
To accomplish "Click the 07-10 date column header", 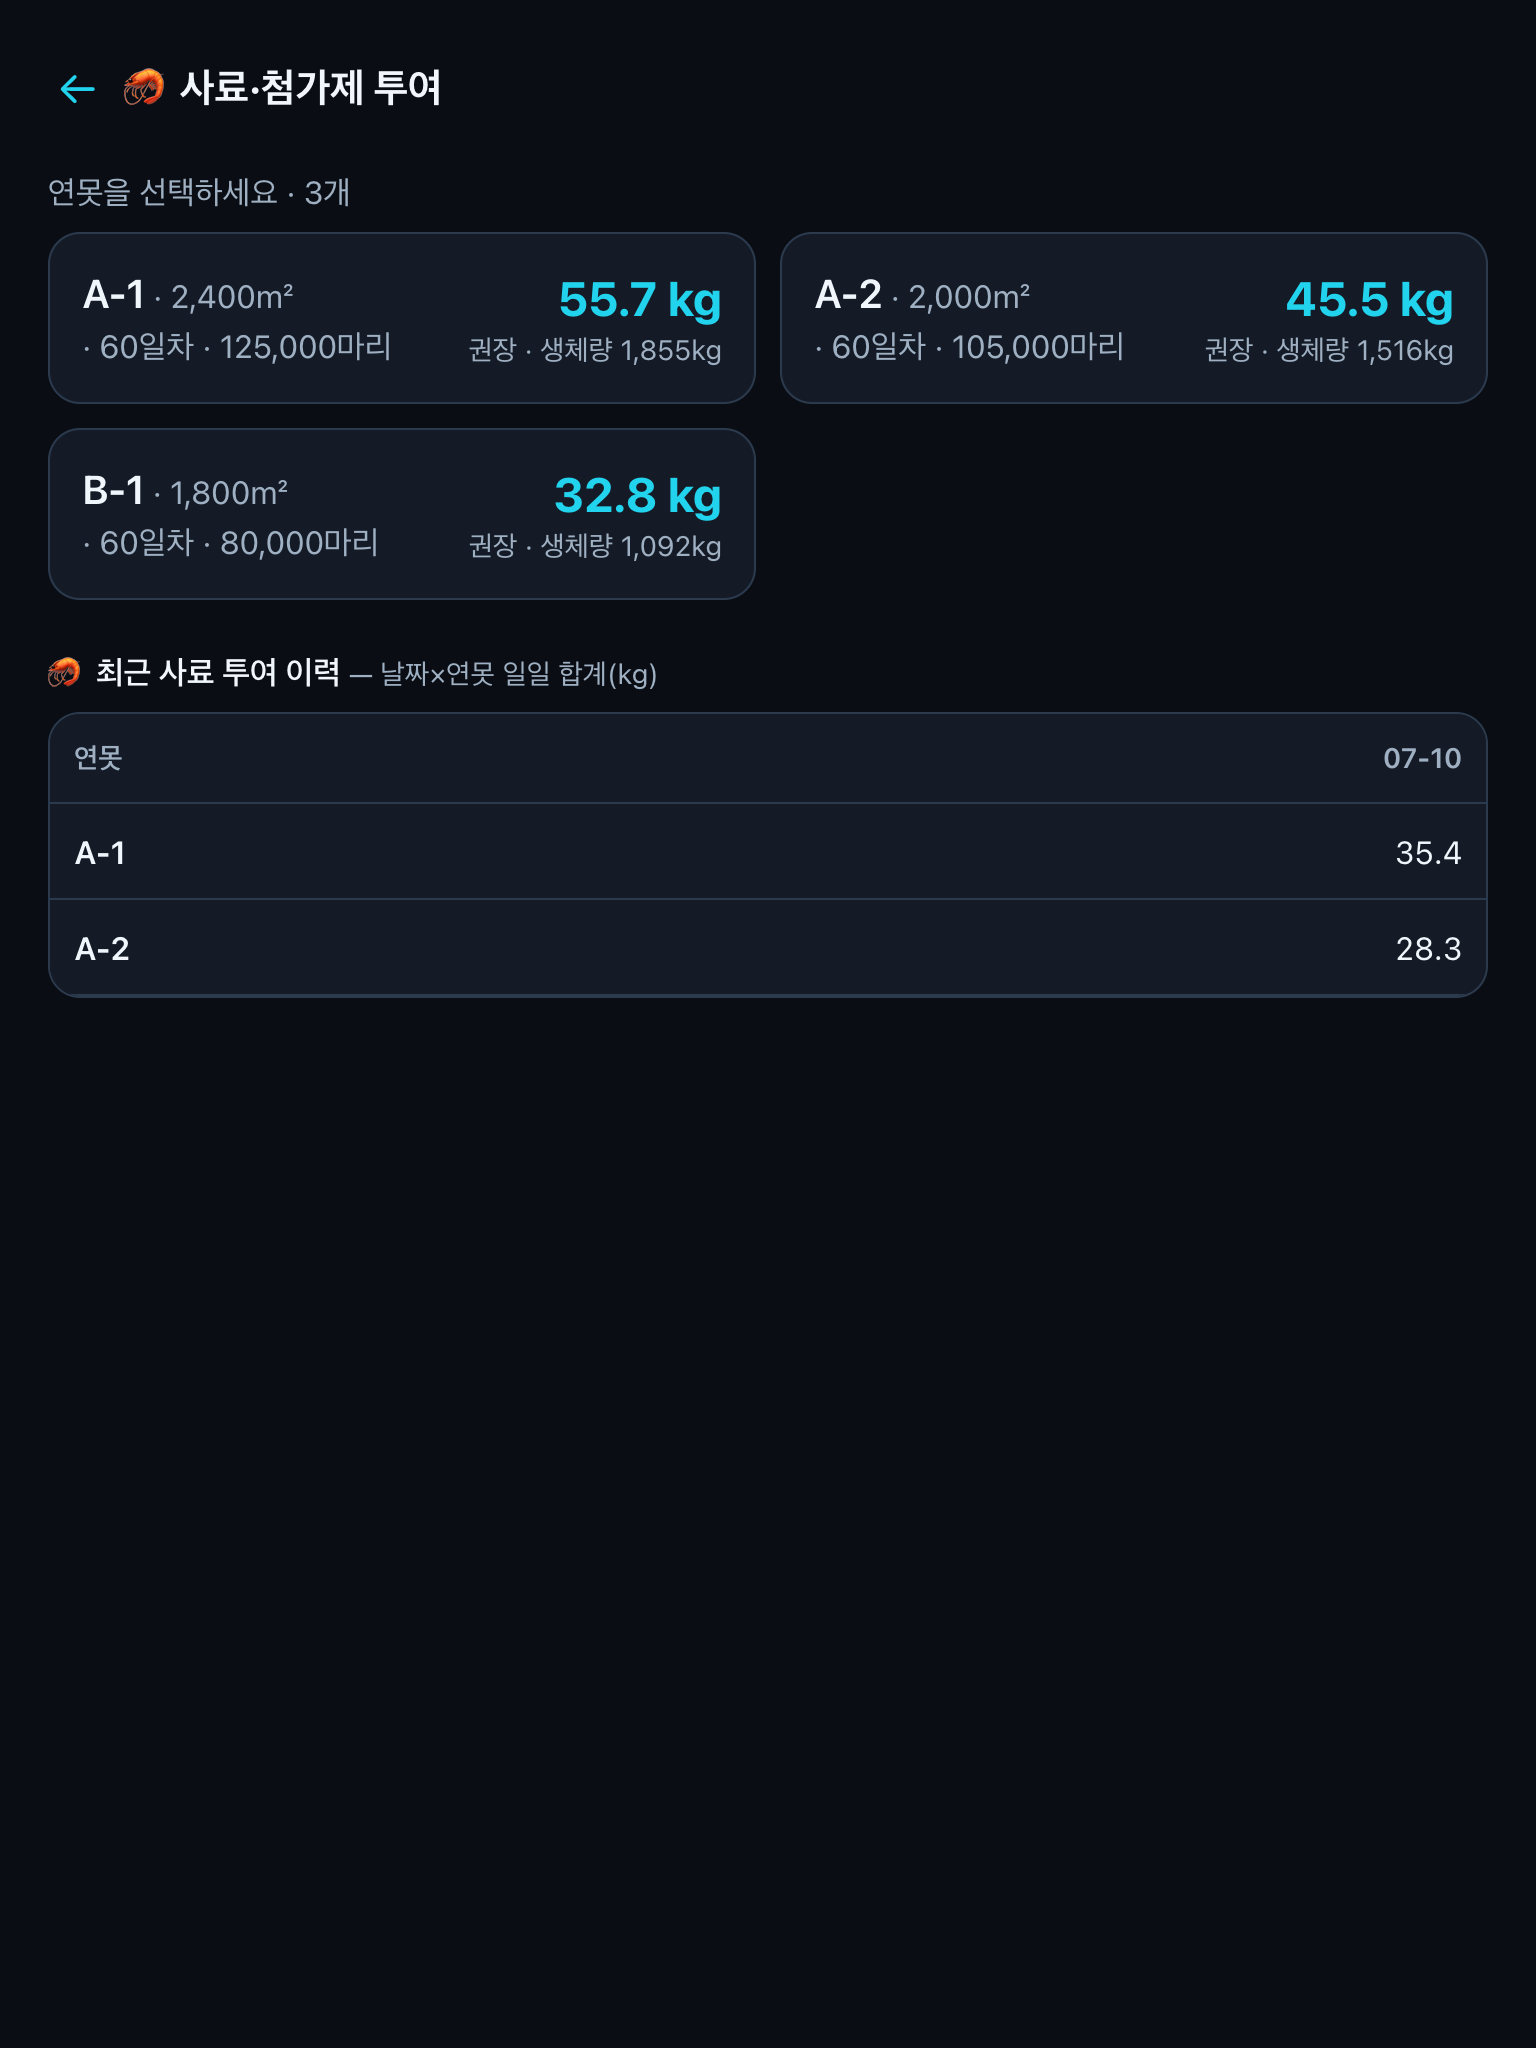I will [1422, 758].
